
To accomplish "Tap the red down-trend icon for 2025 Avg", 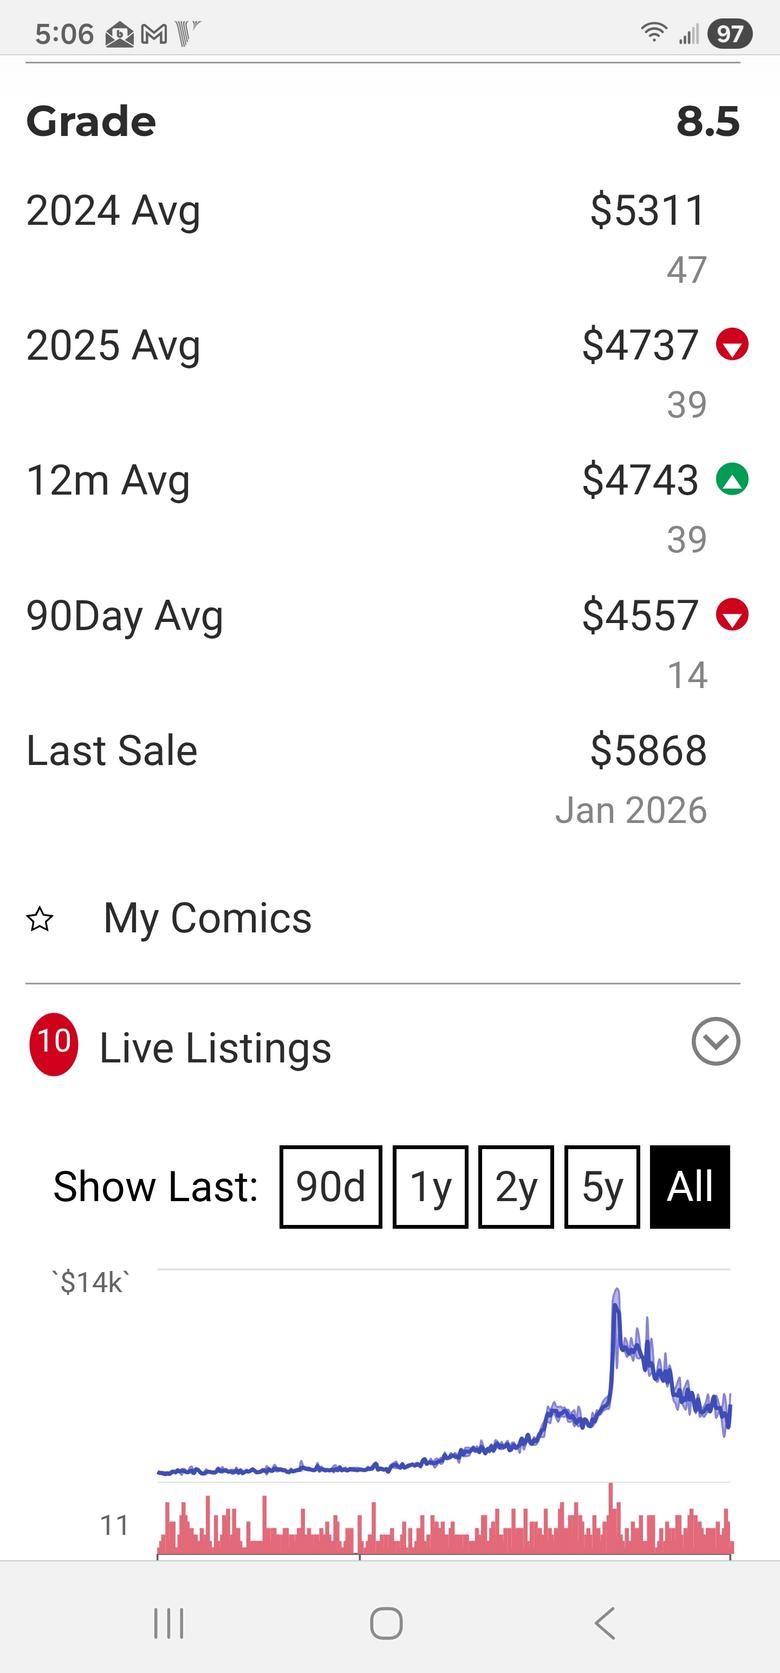I will (732, 345).
